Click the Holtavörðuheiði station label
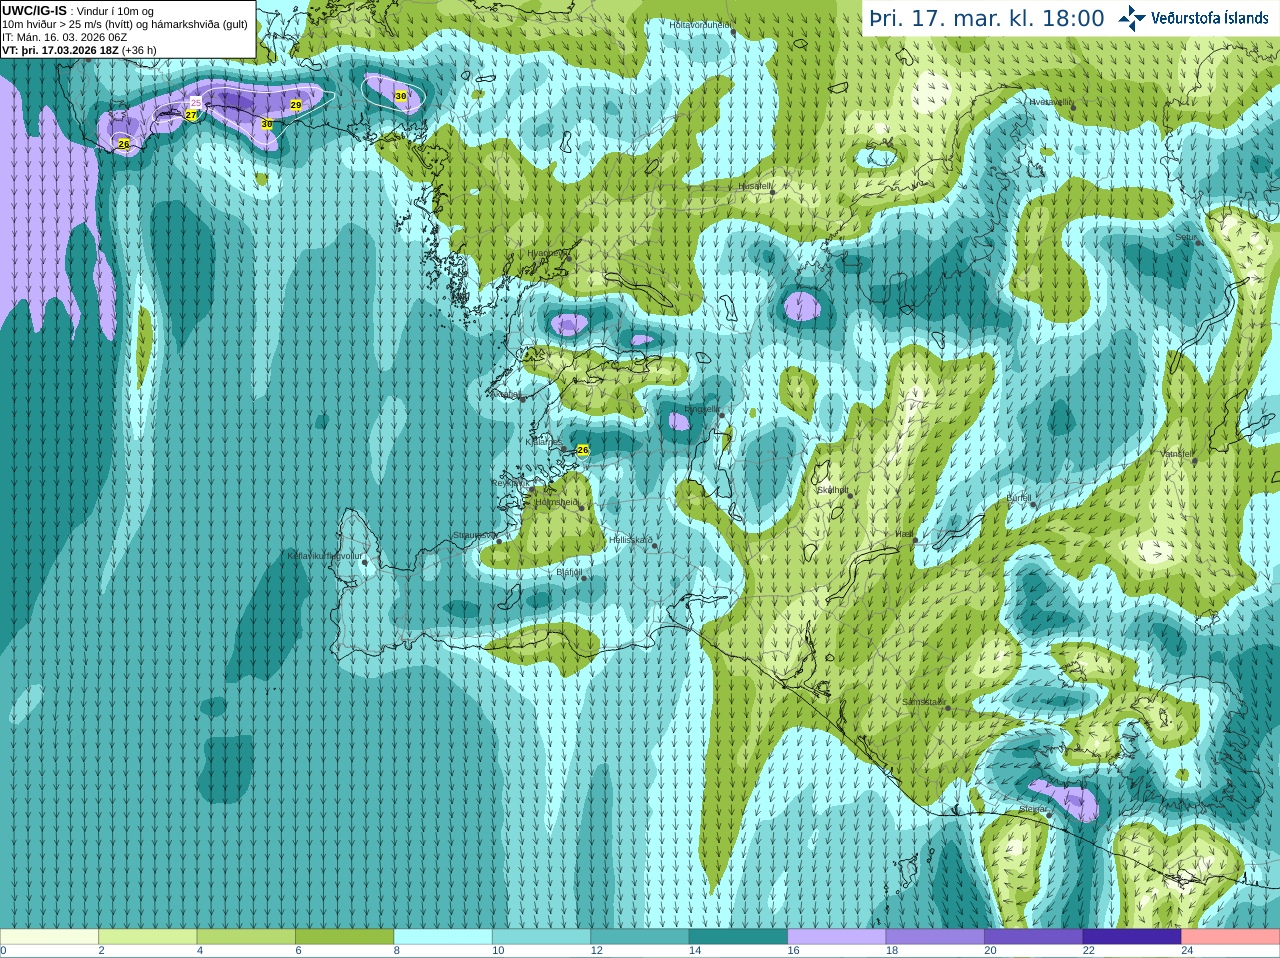Screen dimensions: 1280x958 (701, 24)
